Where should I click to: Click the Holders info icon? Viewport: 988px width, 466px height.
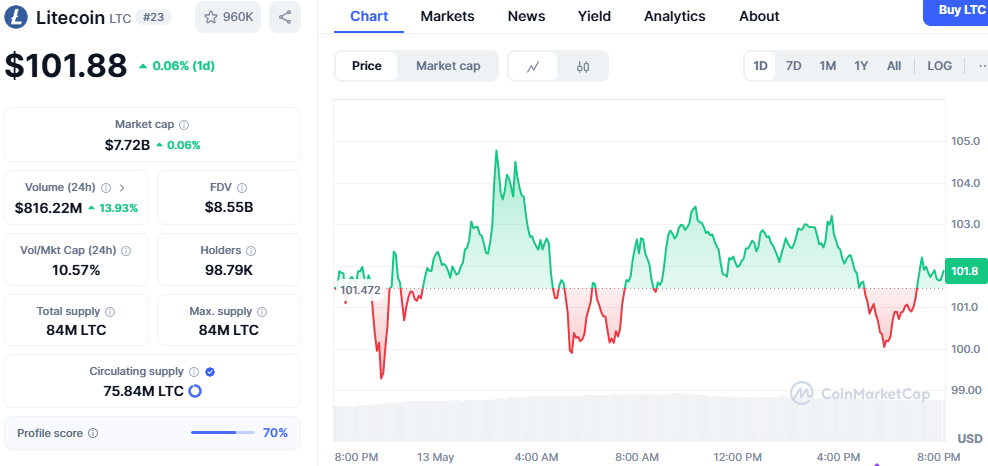(x=251, y=251)
